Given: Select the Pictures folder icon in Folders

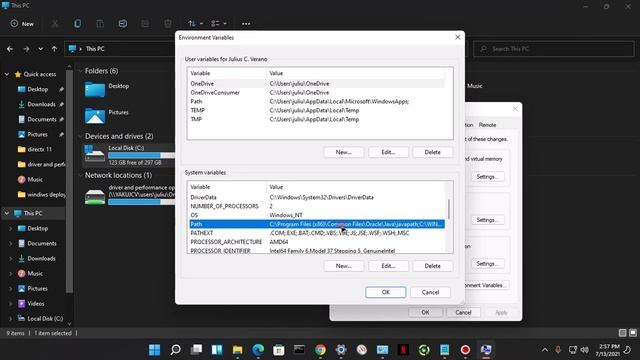Looking at the screenshot, I should pyautogui.click(x=95, y=116).
